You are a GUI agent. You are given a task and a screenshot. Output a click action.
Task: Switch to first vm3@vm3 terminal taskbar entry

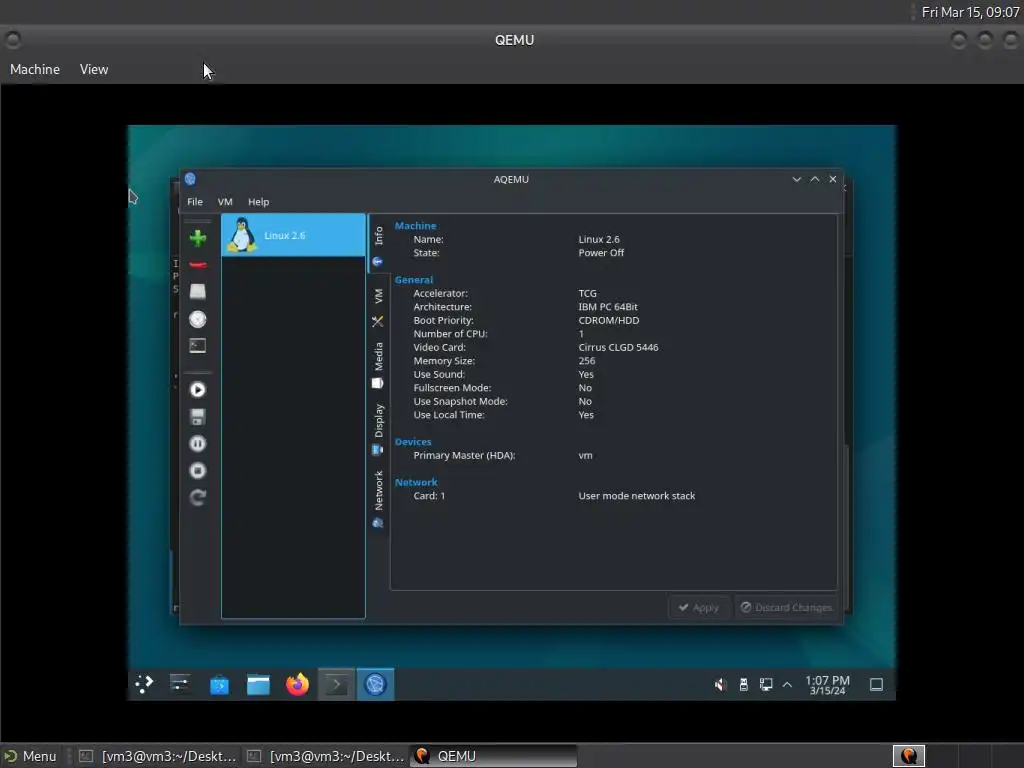pyautogui.click(x=157, y=756)
